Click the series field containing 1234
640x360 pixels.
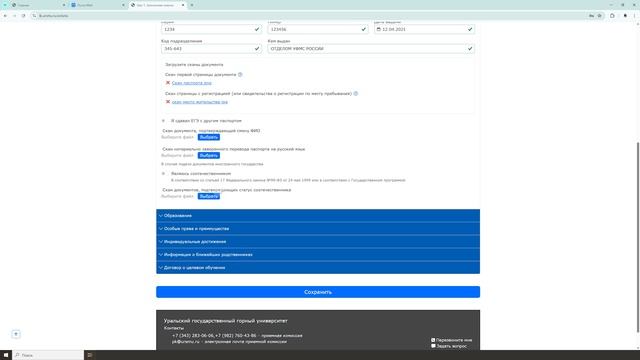tap(211, 29)
